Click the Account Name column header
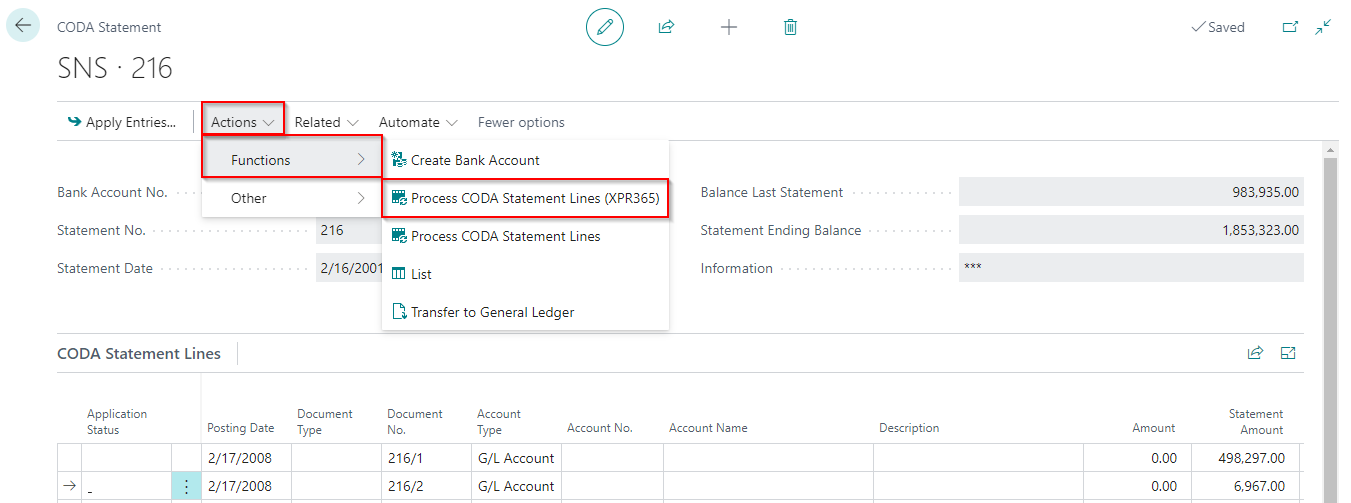Image resolution: width=1351 pixels, height=503 pixels. click(x=708, y=428)
